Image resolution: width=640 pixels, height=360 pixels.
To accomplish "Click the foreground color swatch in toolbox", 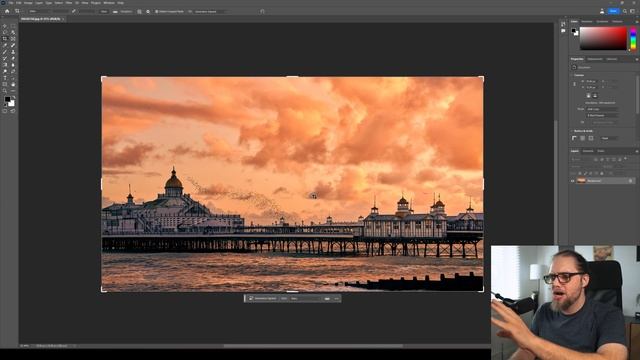I will click(x=7, y=99).
